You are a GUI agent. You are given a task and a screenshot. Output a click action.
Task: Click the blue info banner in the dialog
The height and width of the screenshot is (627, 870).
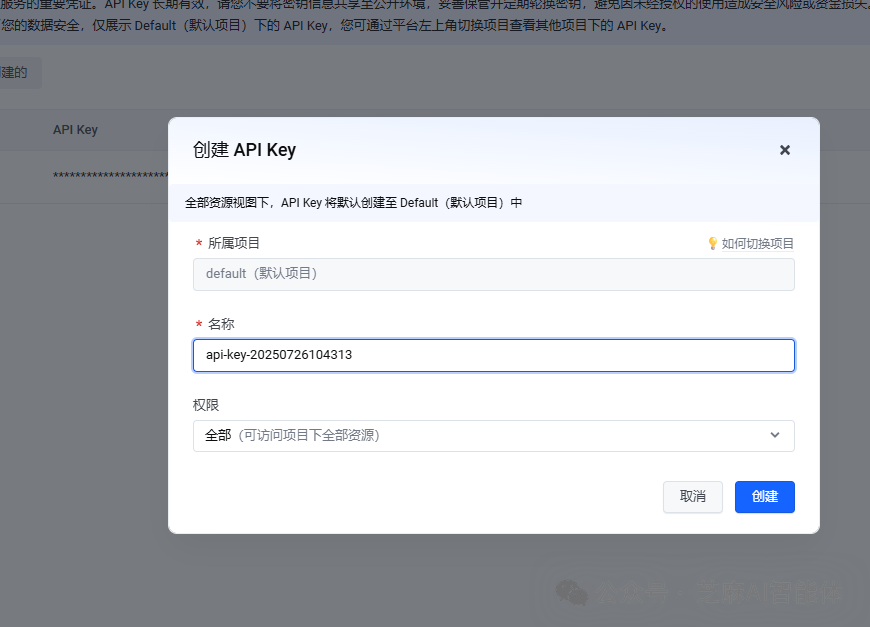pyautogui.click(x=494, y=202)
